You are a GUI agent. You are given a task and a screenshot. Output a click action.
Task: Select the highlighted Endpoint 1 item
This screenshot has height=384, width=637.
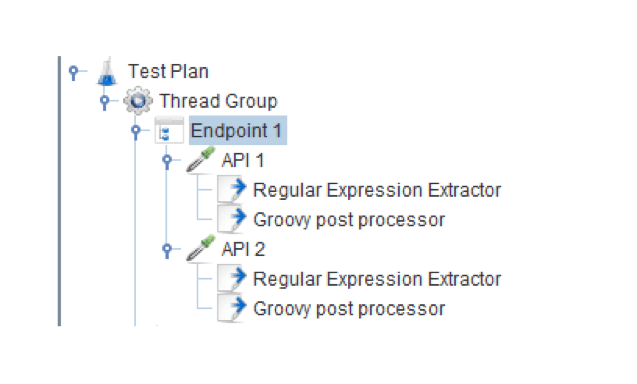pyautogui.click(x=238, y=130)
